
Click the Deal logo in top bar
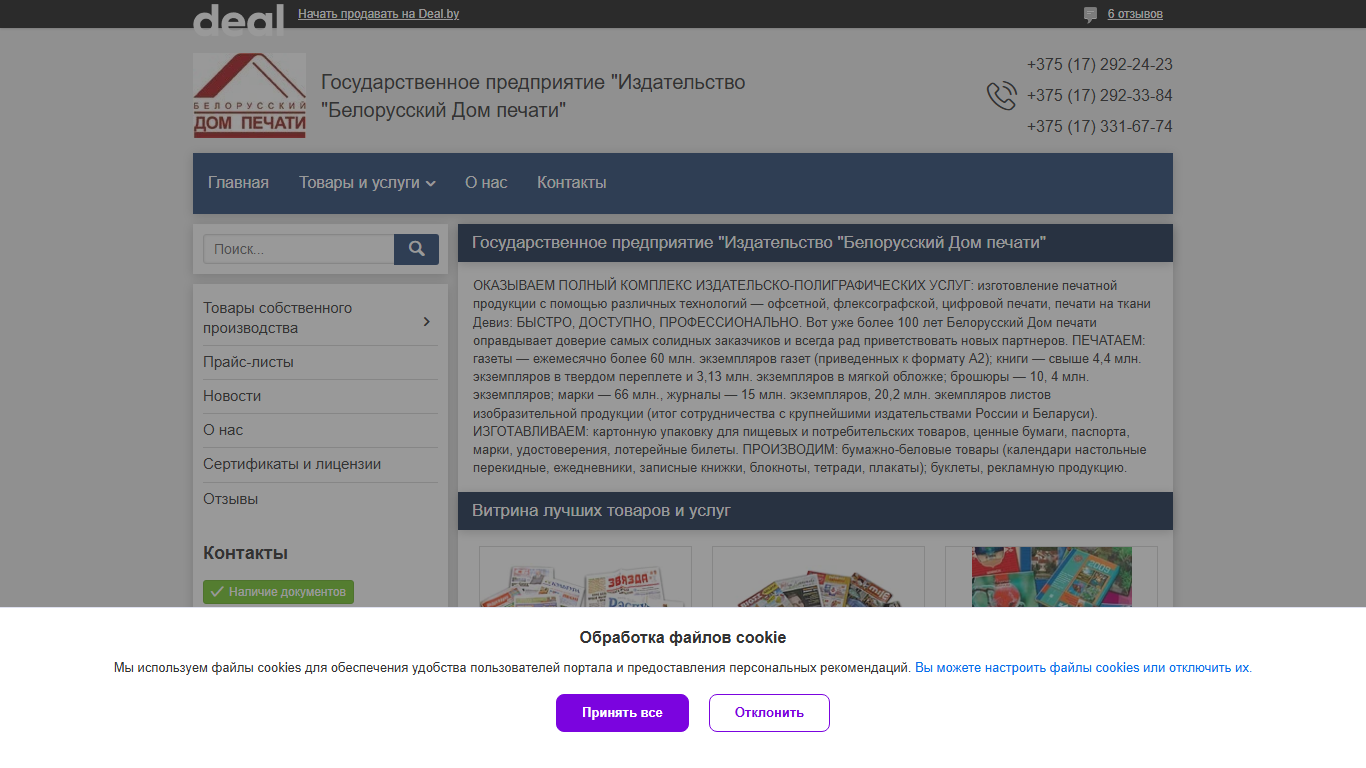238,18
